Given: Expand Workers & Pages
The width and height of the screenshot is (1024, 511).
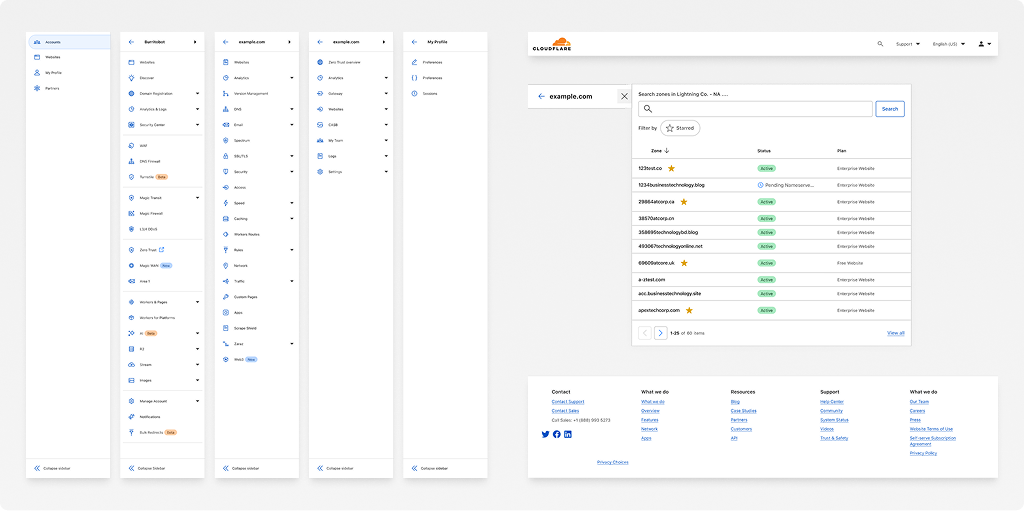Looking at the screenshot, I should (x=197, y=302).
